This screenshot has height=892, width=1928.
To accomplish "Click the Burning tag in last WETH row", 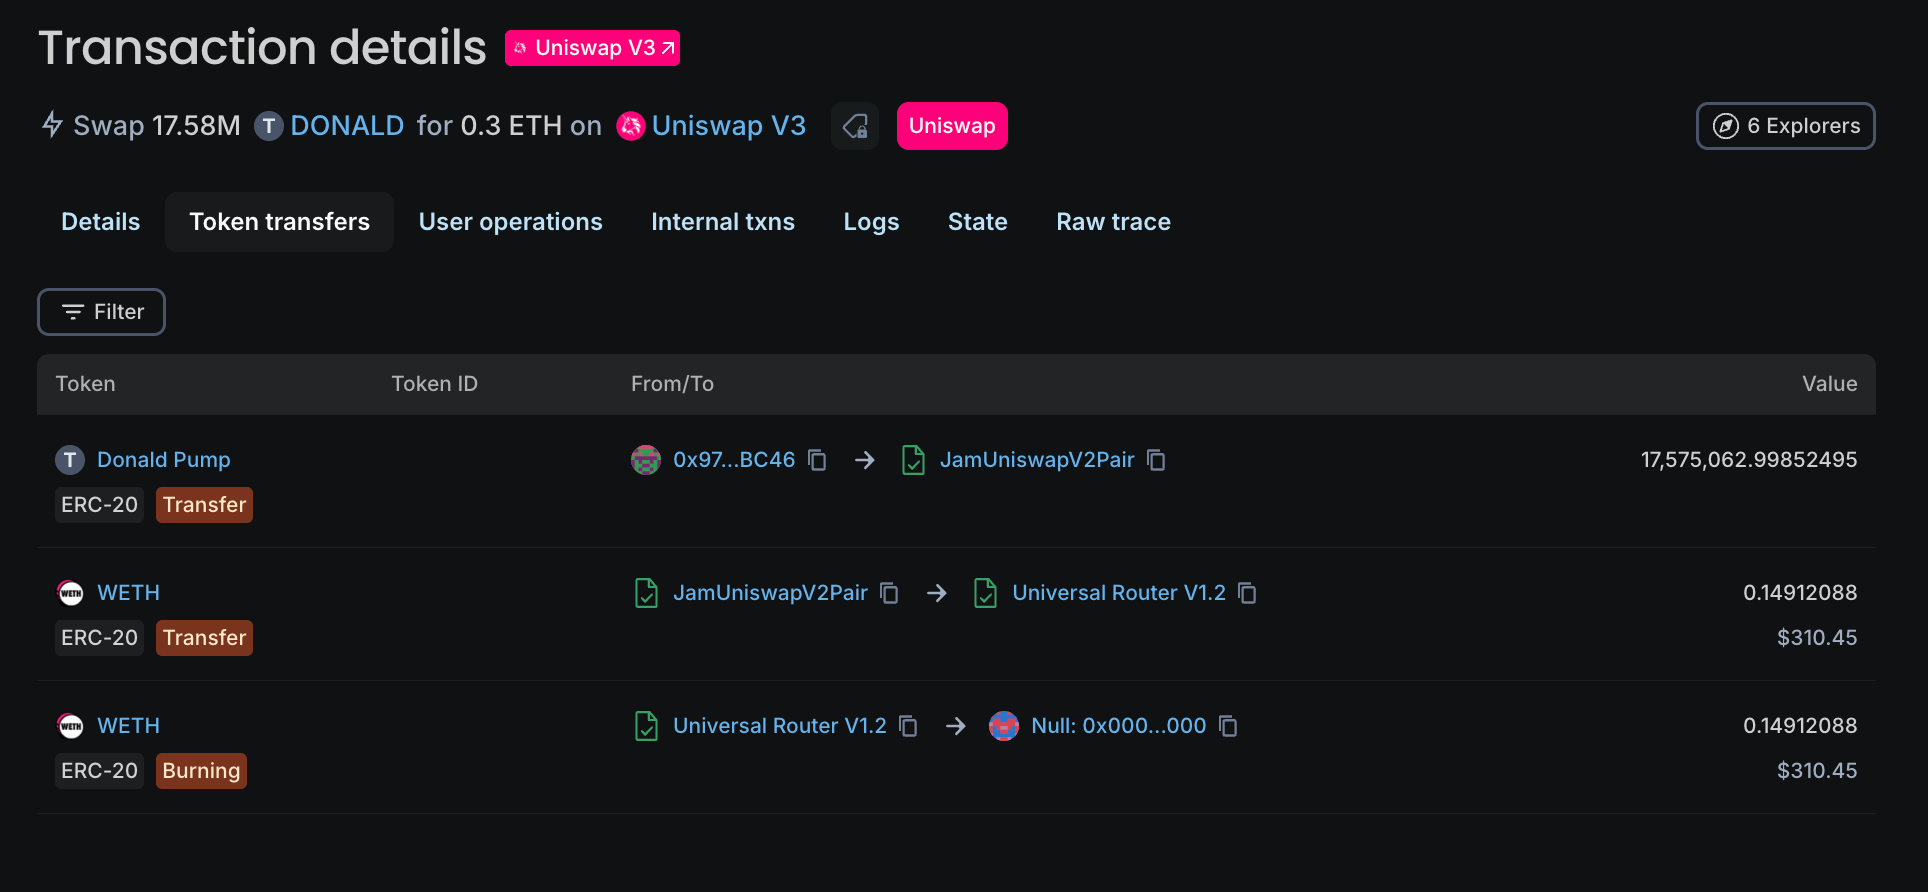I will 201,771.
